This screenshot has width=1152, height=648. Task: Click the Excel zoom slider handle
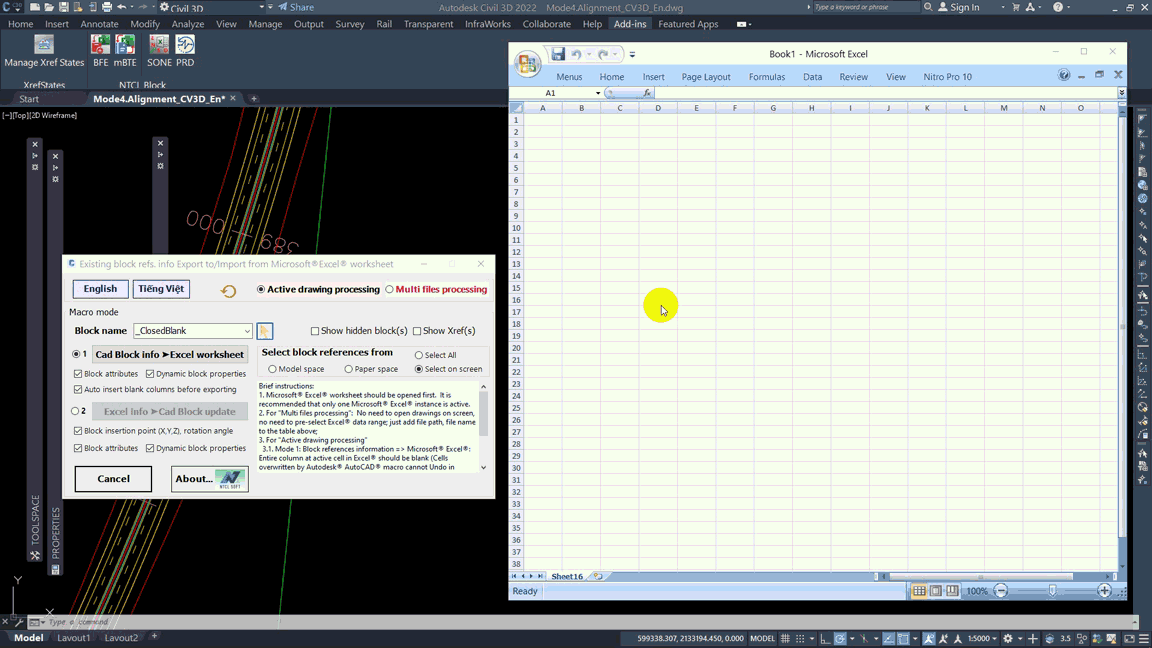[1052, 591]
